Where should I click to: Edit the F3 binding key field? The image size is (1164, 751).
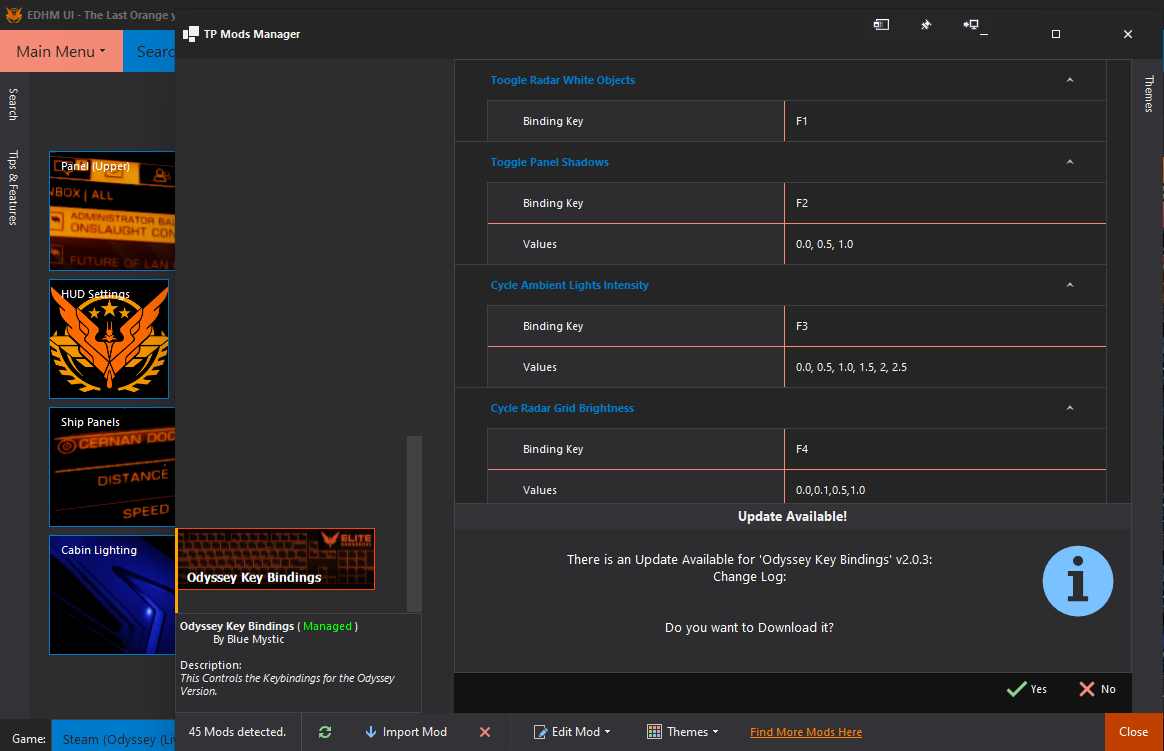pyautogui.click(x=945, y=327)
